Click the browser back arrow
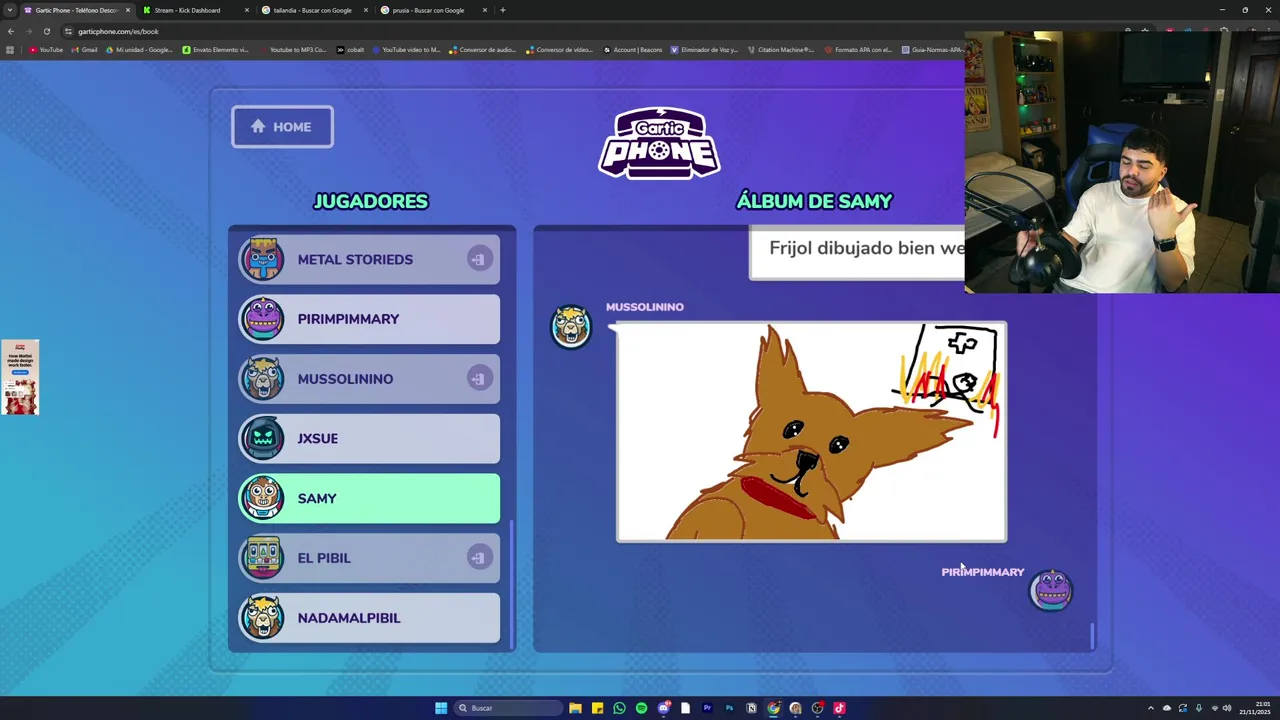This screenshot has height=720, width=1280. point(11,31)
